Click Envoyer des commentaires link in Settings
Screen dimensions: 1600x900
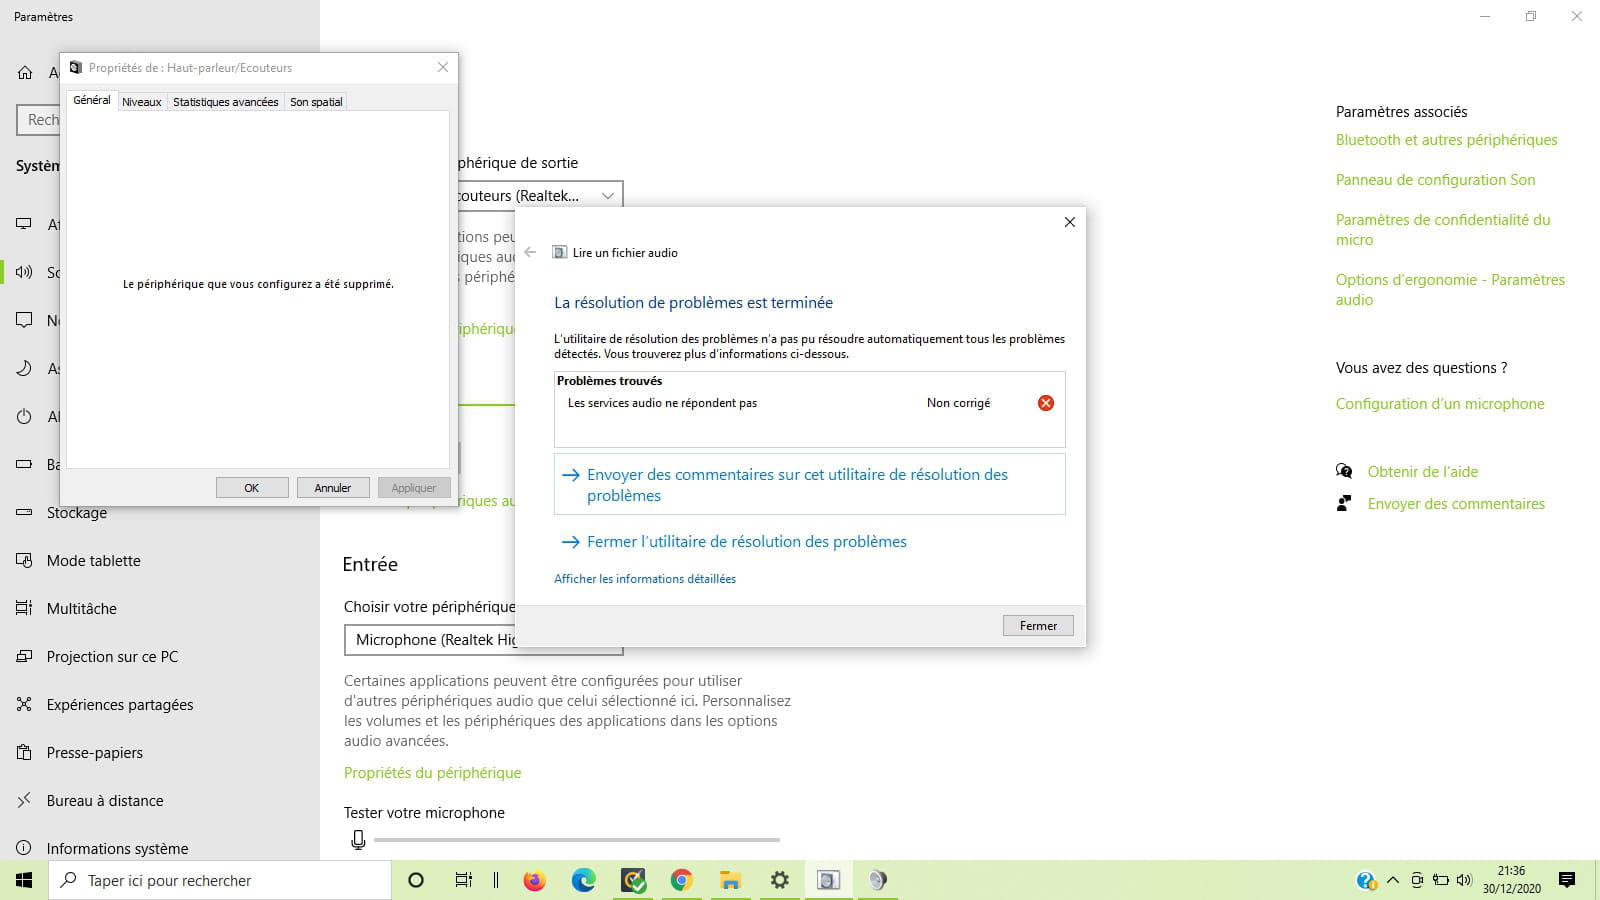click(1456, 504)
